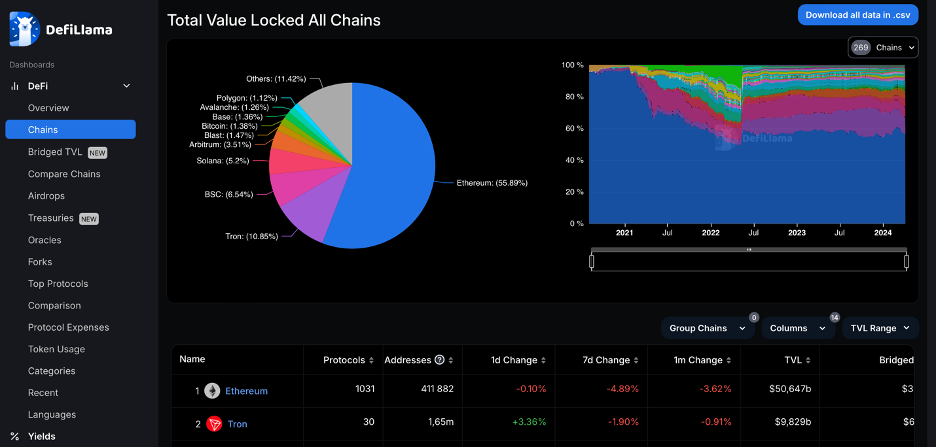
Task: Click the Bridged column header
Action: (x=896, y=360)
